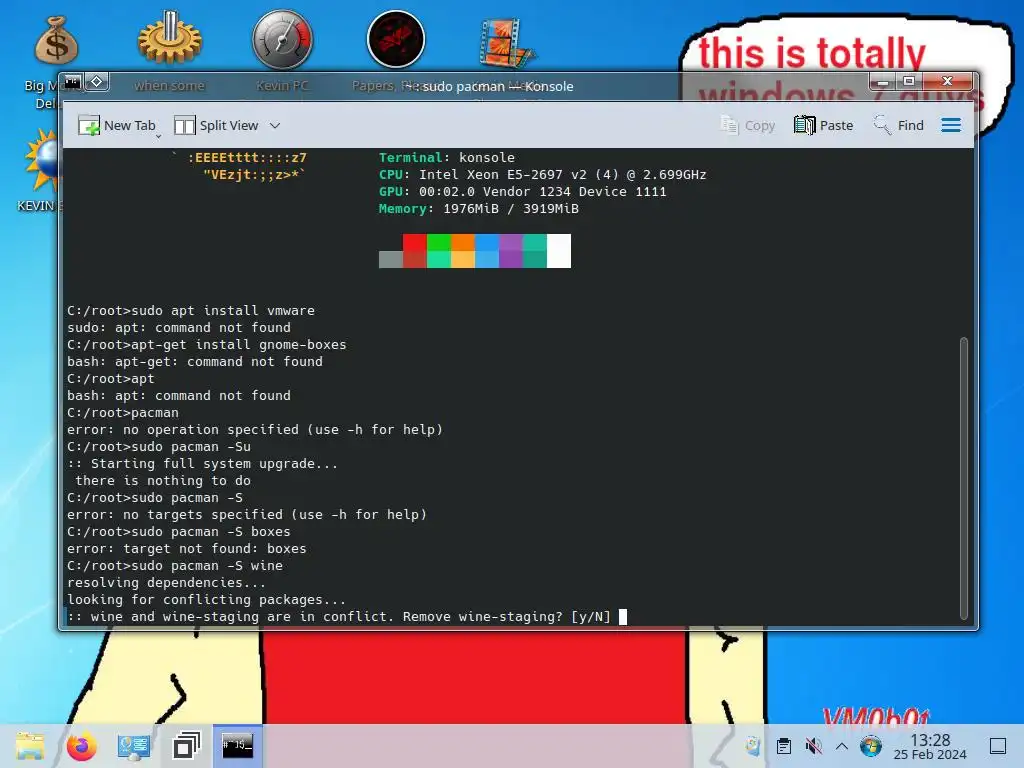Click the terminal prompt after [y/N]
The height and width of the screenshot is (768, 1024).
pyautogui.click(x=623, y=616)
